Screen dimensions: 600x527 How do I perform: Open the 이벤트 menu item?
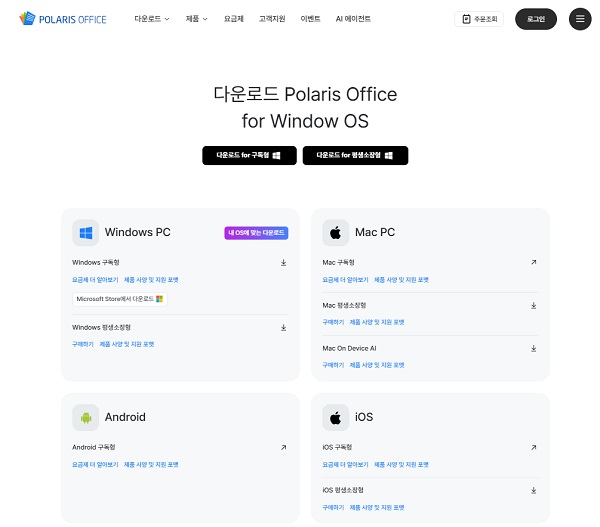(310, 19)
